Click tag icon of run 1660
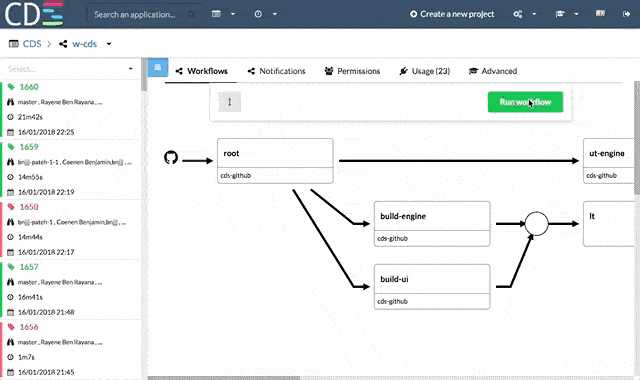This screenshot has width=640, height=380. [x=11, y=87]
